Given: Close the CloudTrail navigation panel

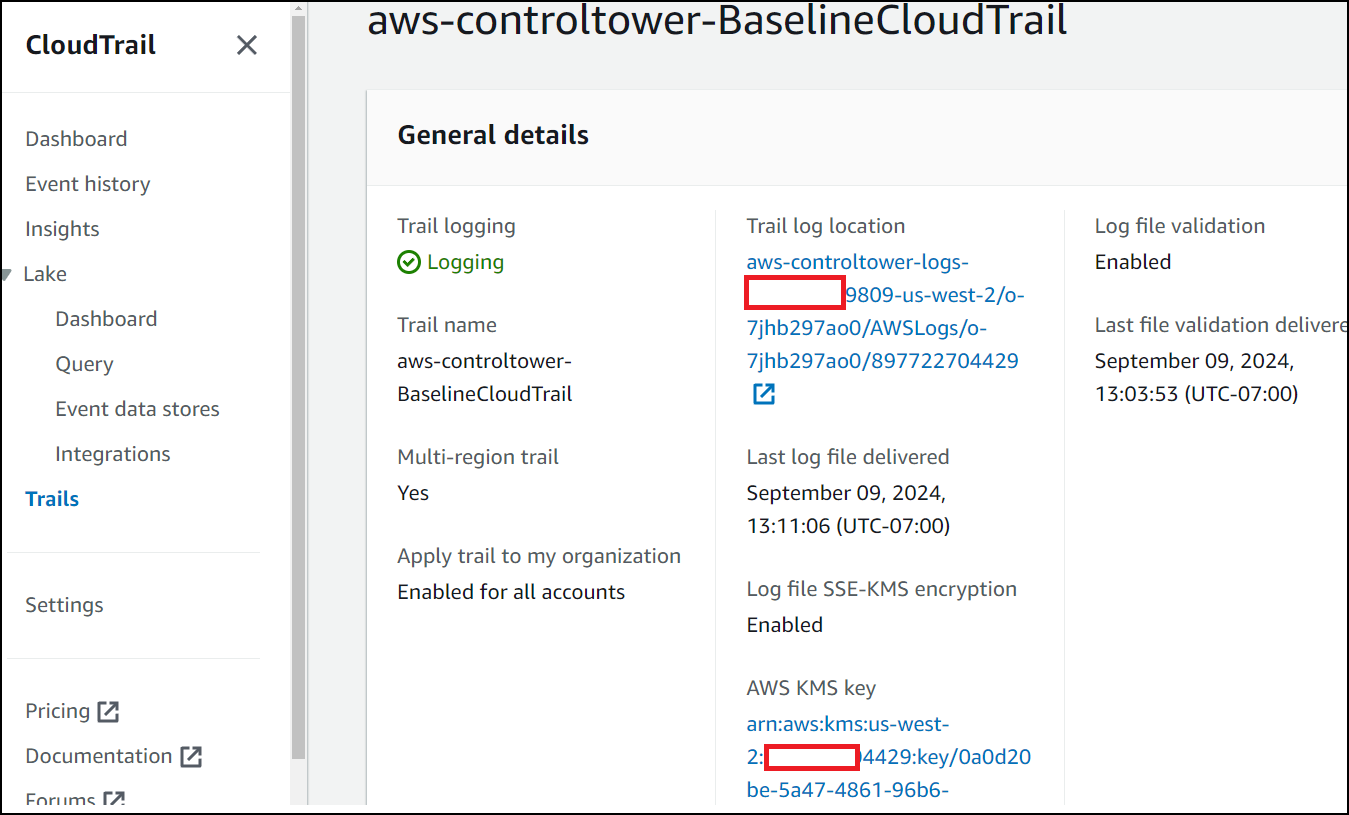Looking at the screenshot, I should [246, 45].
